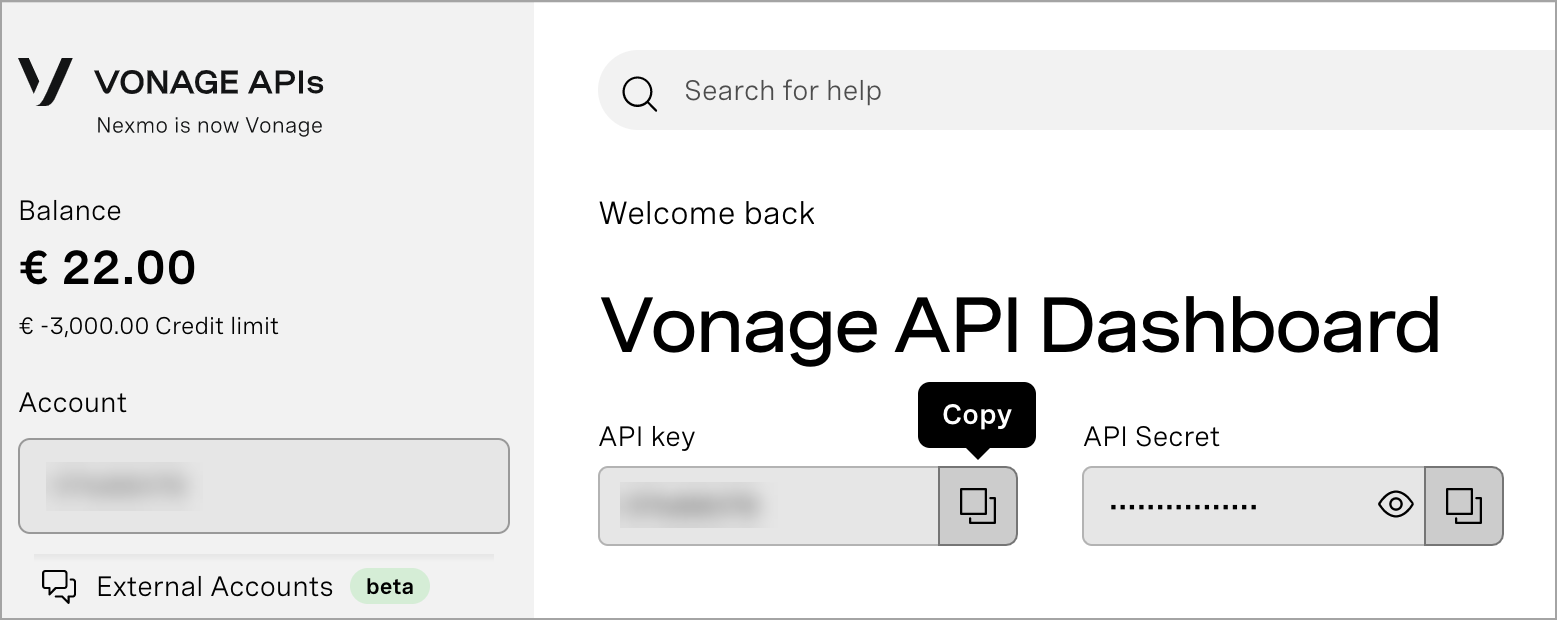Open the External Accounts menu item
Viewport: 1557px width, 620px height.
(x=214, y=586)
